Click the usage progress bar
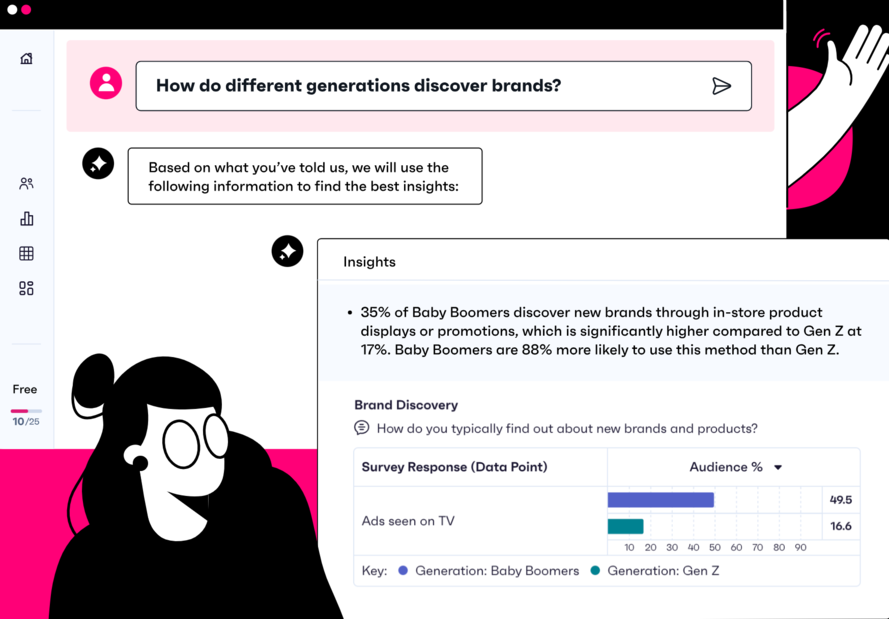The width and height of the screenshot is (889, 619). coord(26,411)
